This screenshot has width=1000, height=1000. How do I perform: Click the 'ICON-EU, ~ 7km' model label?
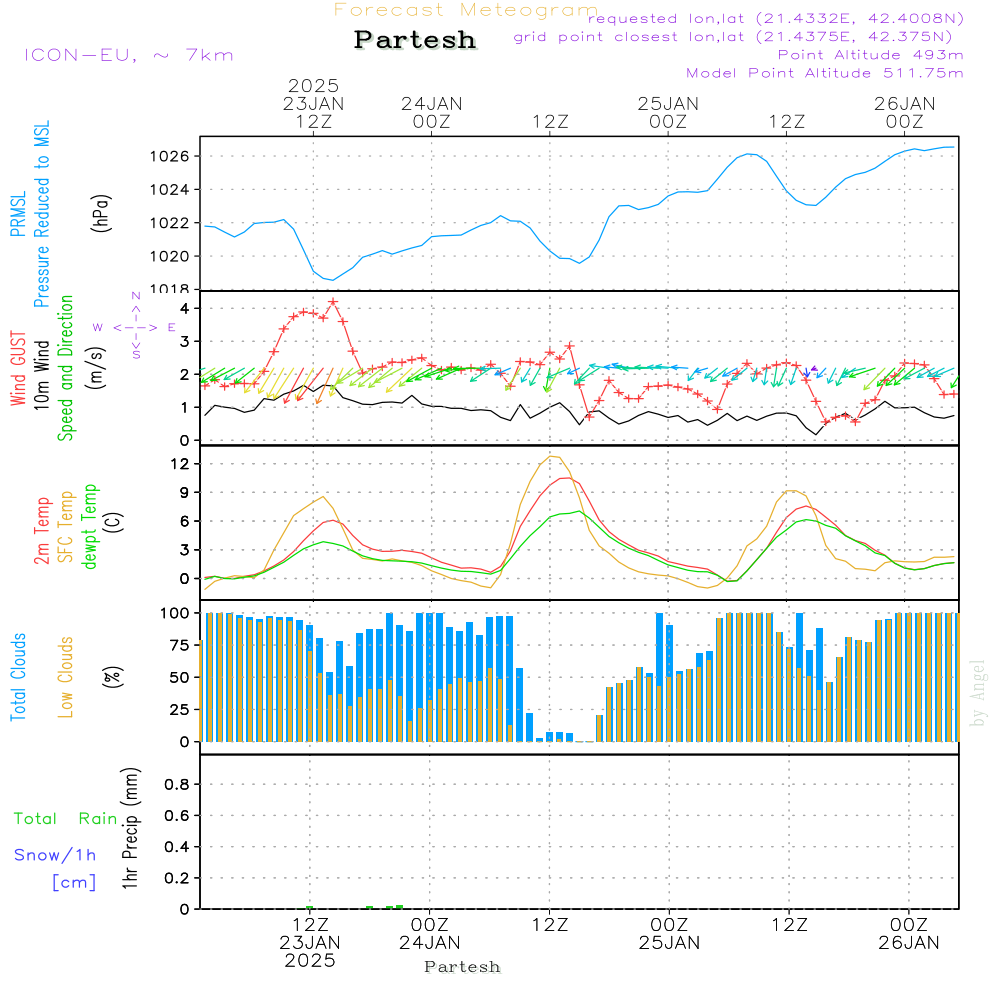(x=129, y=55)
